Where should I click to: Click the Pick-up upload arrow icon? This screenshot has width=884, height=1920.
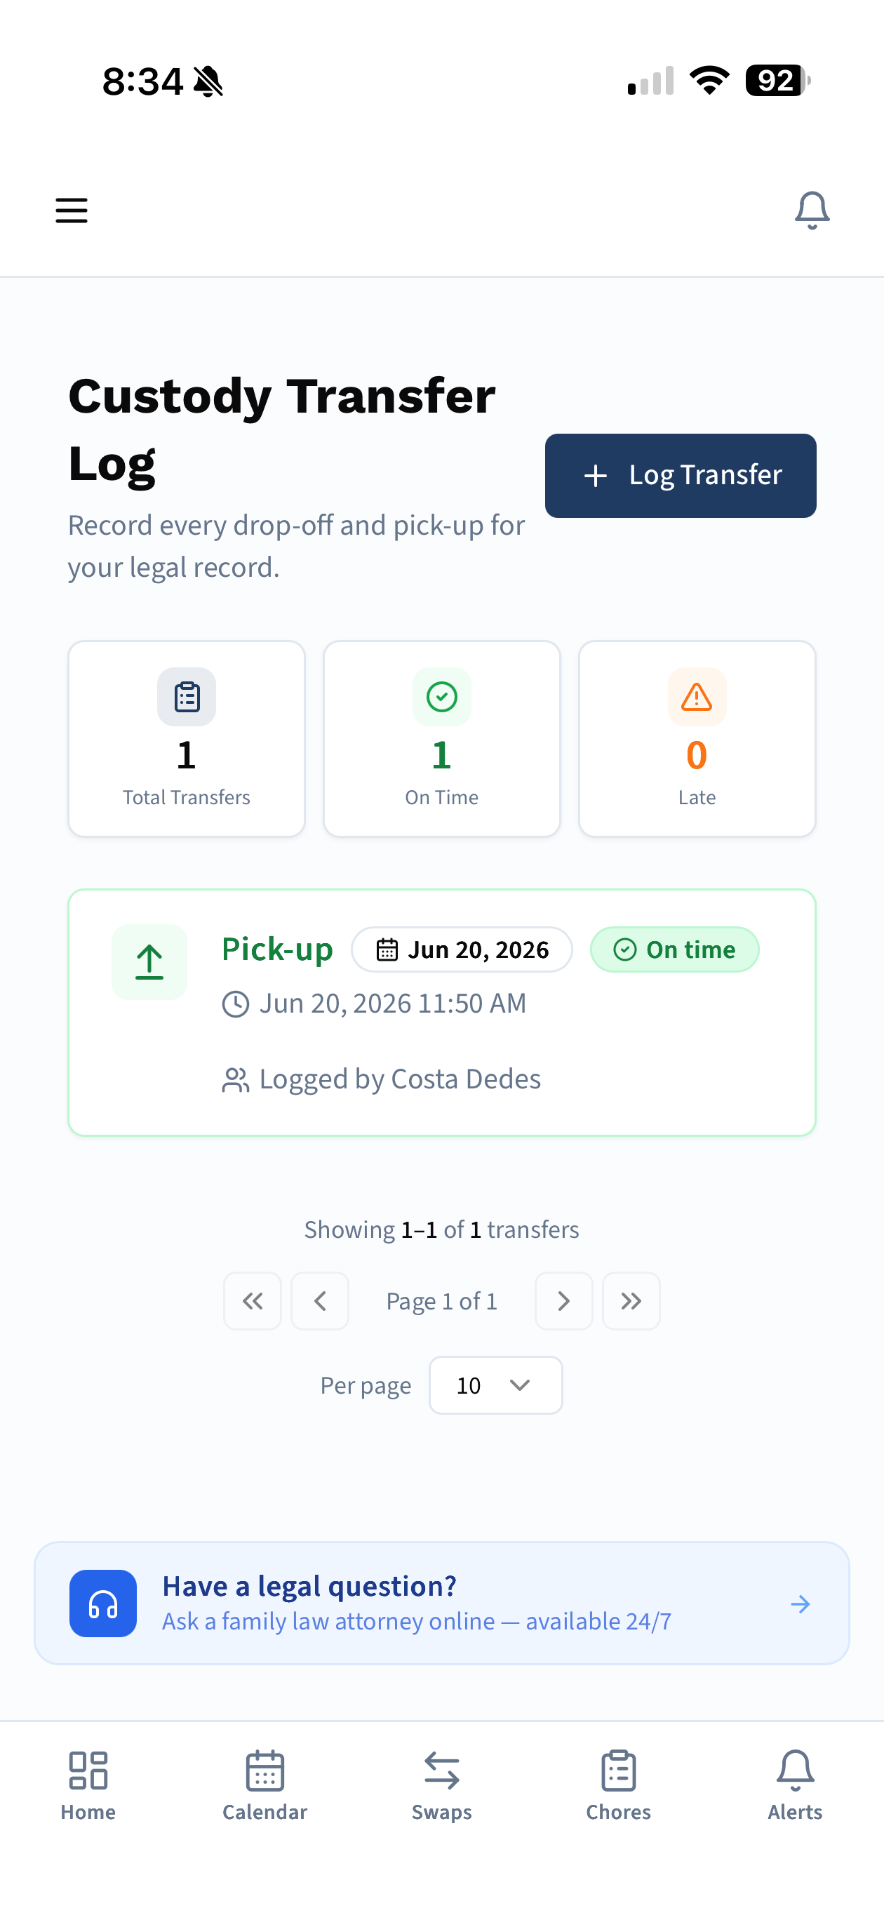(x=150, y=962)
